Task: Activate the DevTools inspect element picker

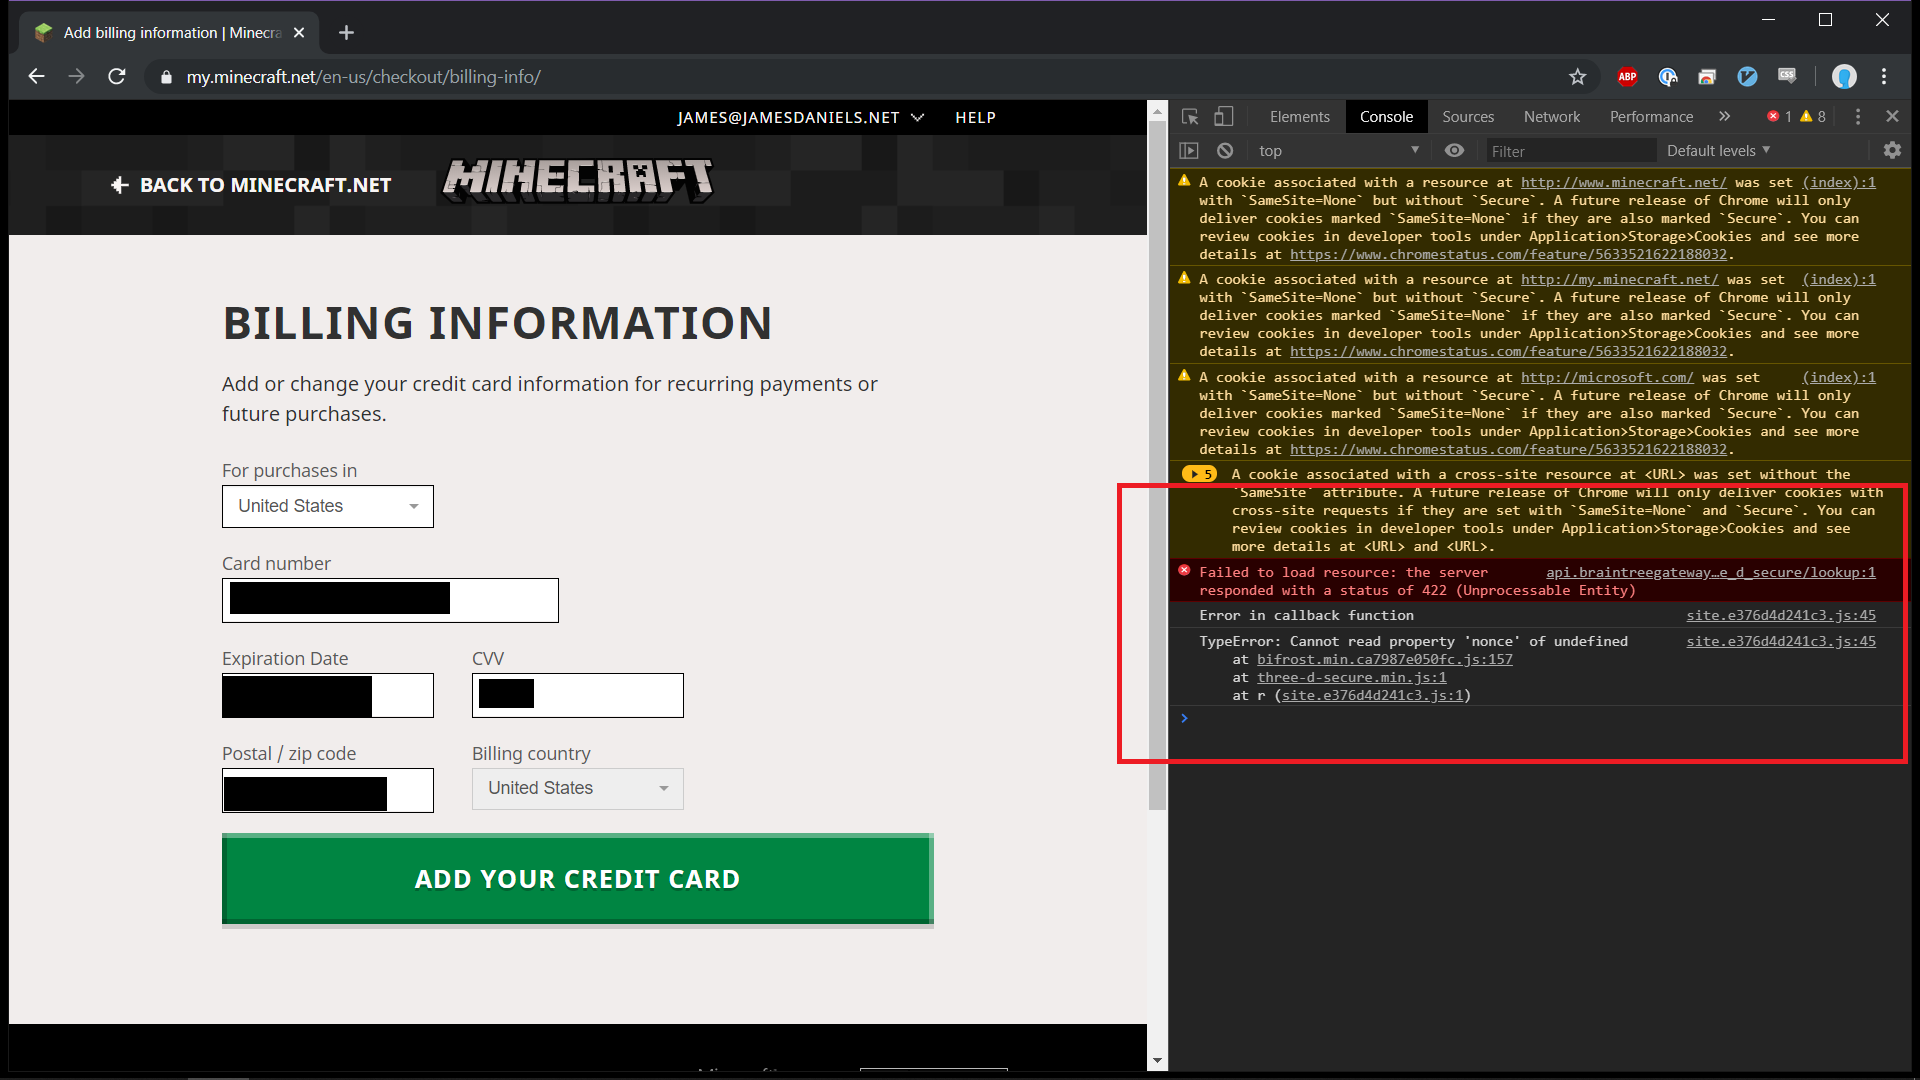Action: point(1190,117)
